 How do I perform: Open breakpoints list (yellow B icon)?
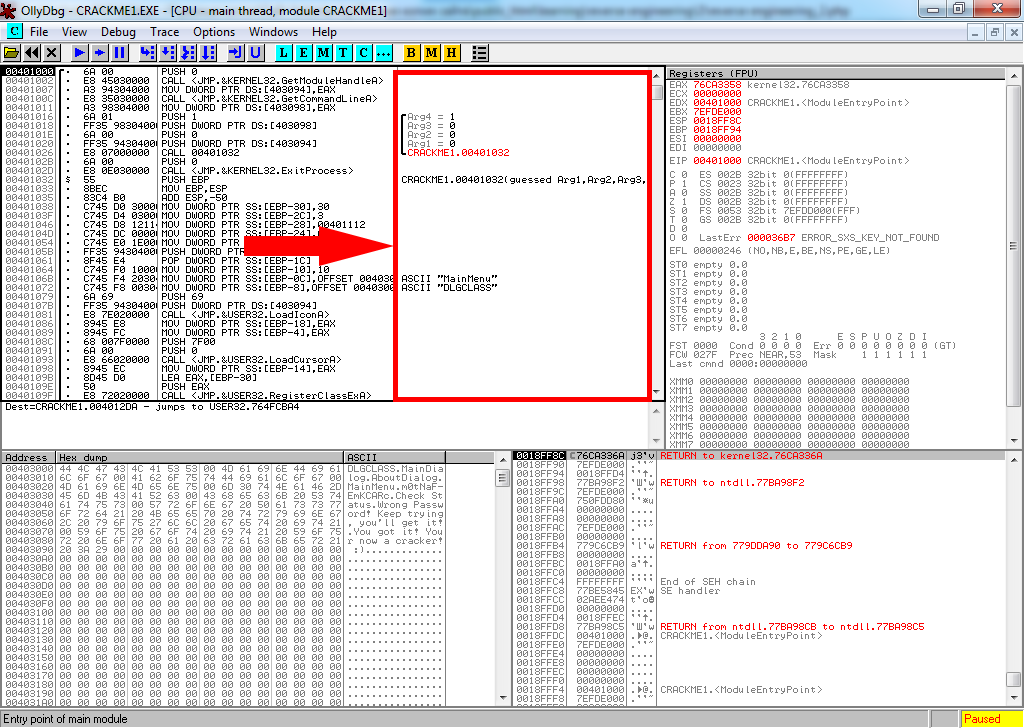click(x=411, y=52)
